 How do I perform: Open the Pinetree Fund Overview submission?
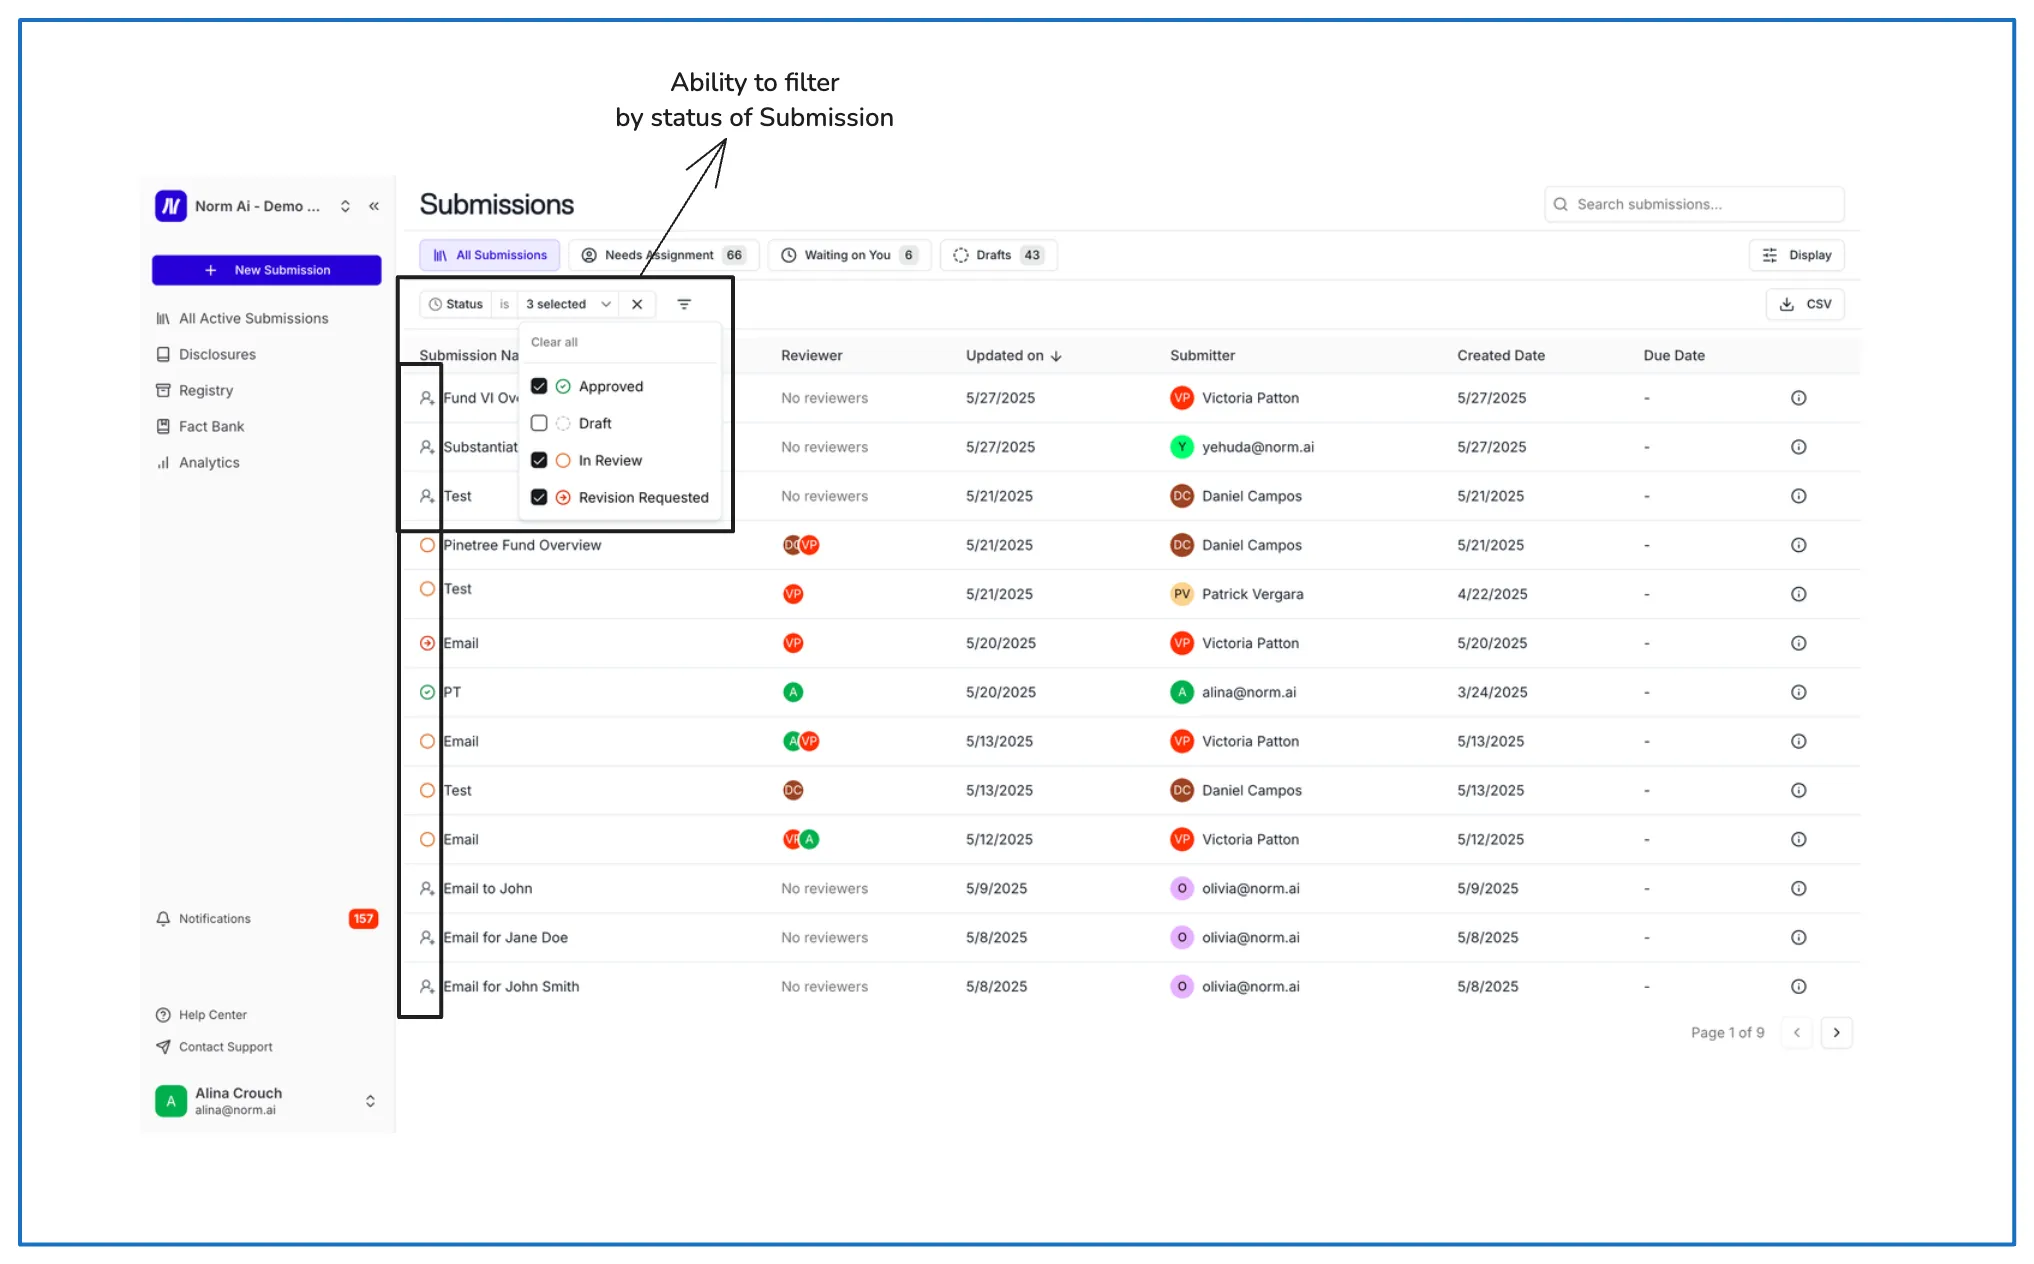point(522,545)
